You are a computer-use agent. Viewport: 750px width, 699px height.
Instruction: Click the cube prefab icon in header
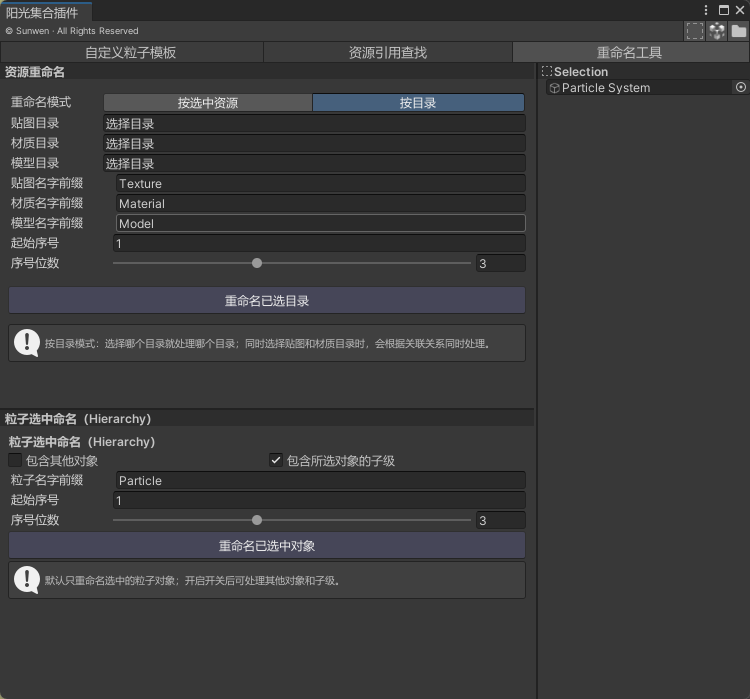[x=717, y=31]
